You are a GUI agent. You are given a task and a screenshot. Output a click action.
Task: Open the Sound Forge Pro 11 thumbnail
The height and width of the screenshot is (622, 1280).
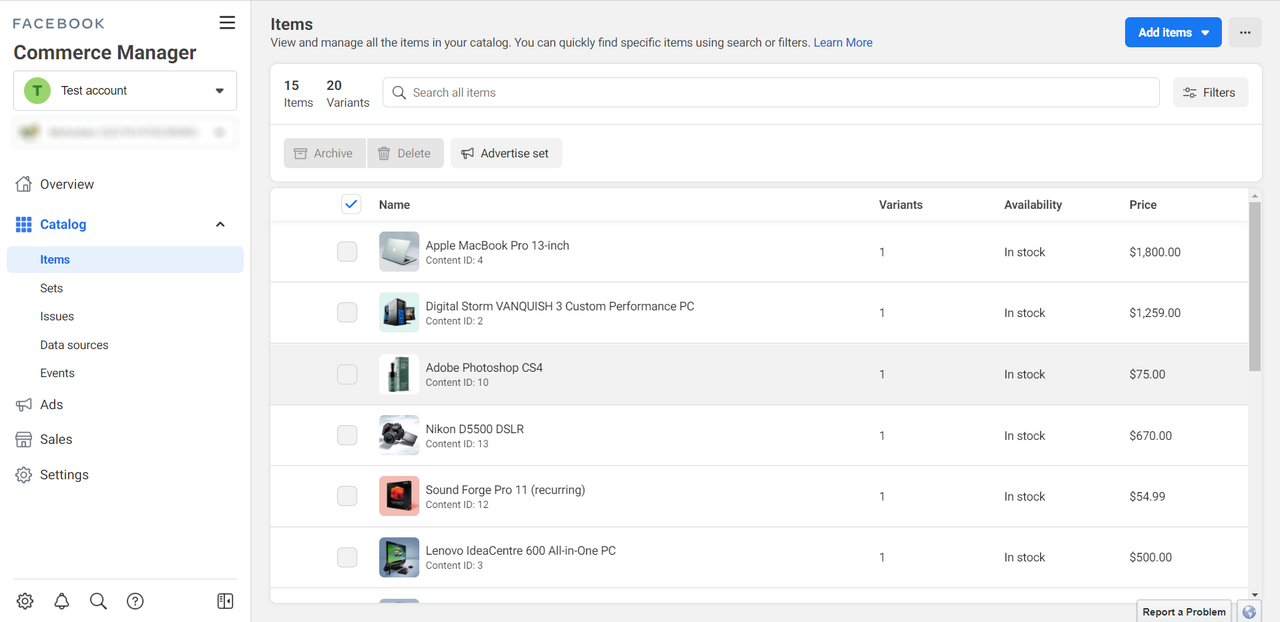(399, 496)
